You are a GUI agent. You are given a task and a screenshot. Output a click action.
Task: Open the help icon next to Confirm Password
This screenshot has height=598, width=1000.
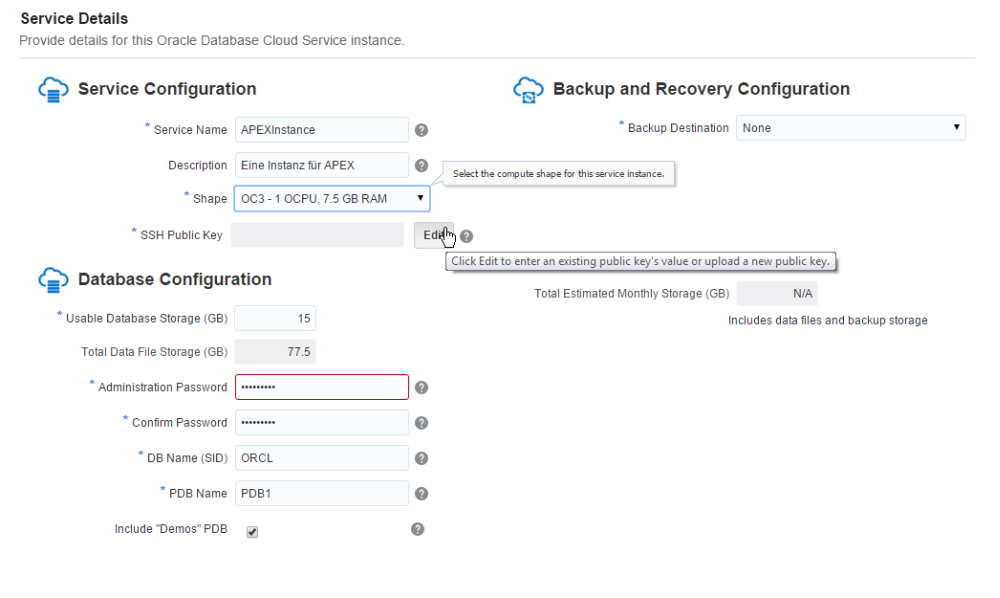421,422
